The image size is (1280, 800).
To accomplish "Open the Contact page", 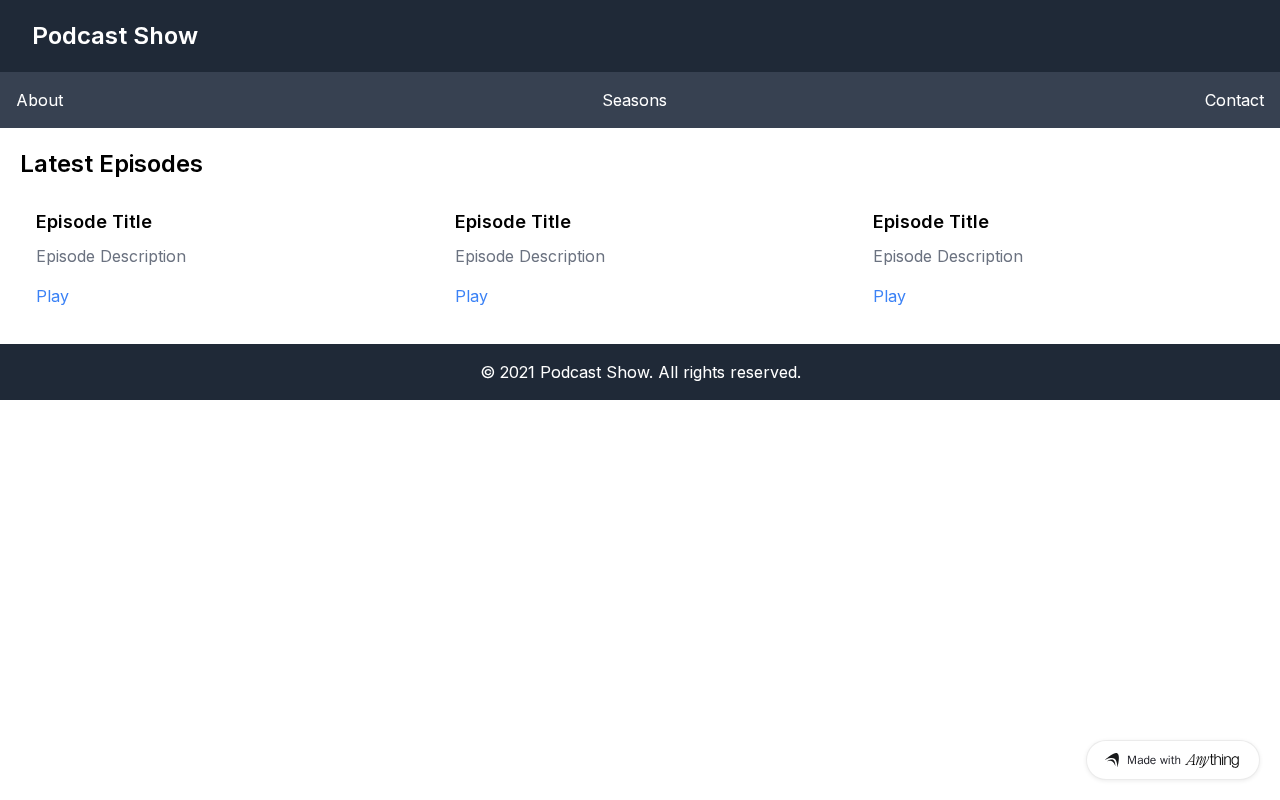I will click(1234, 100).
